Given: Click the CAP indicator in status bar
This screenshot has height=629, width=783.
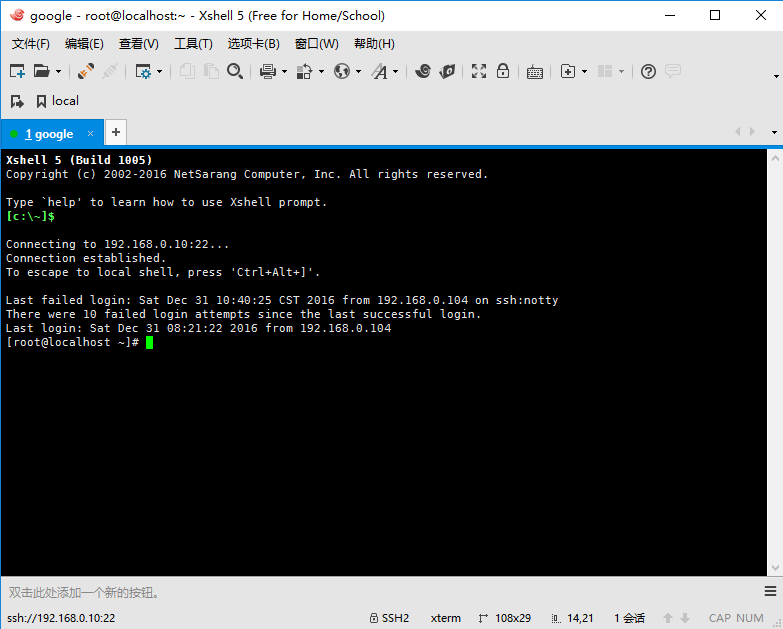Looking at the screenshot, I should tap(720, 618).
